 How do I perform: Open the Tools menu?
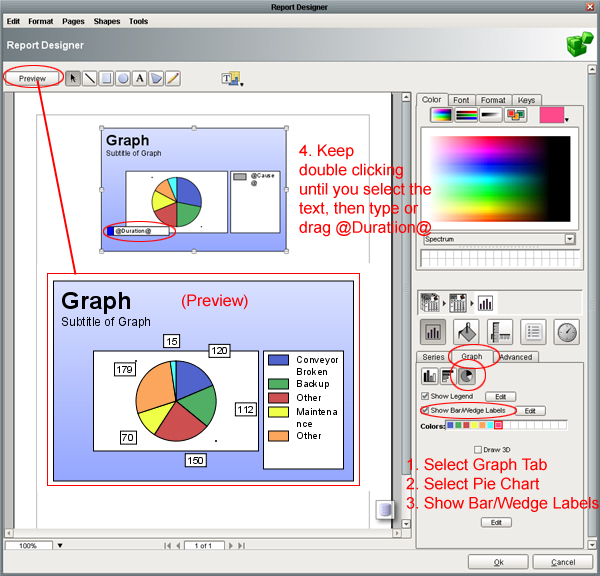pyautogui.click(x=138, y=21)
